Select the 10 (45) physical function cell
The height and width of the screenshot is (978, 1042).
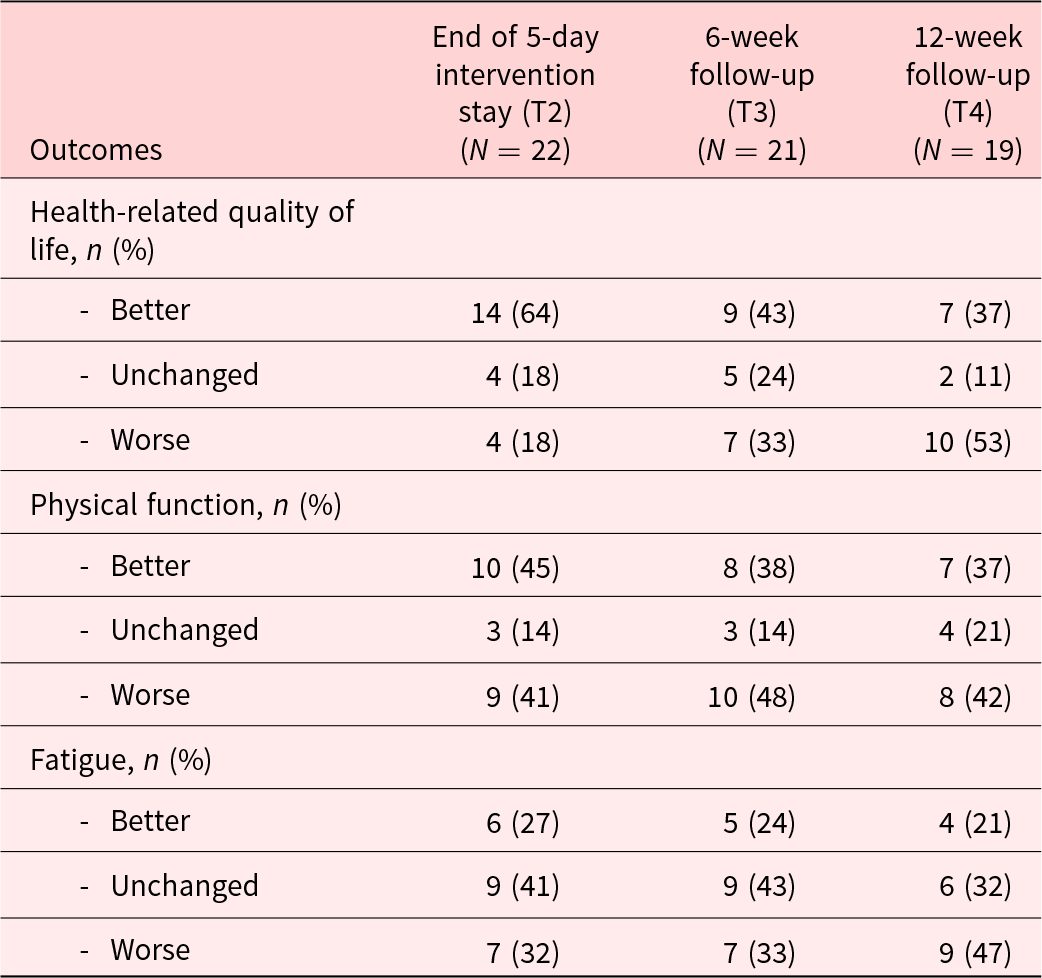coord(515,568)
